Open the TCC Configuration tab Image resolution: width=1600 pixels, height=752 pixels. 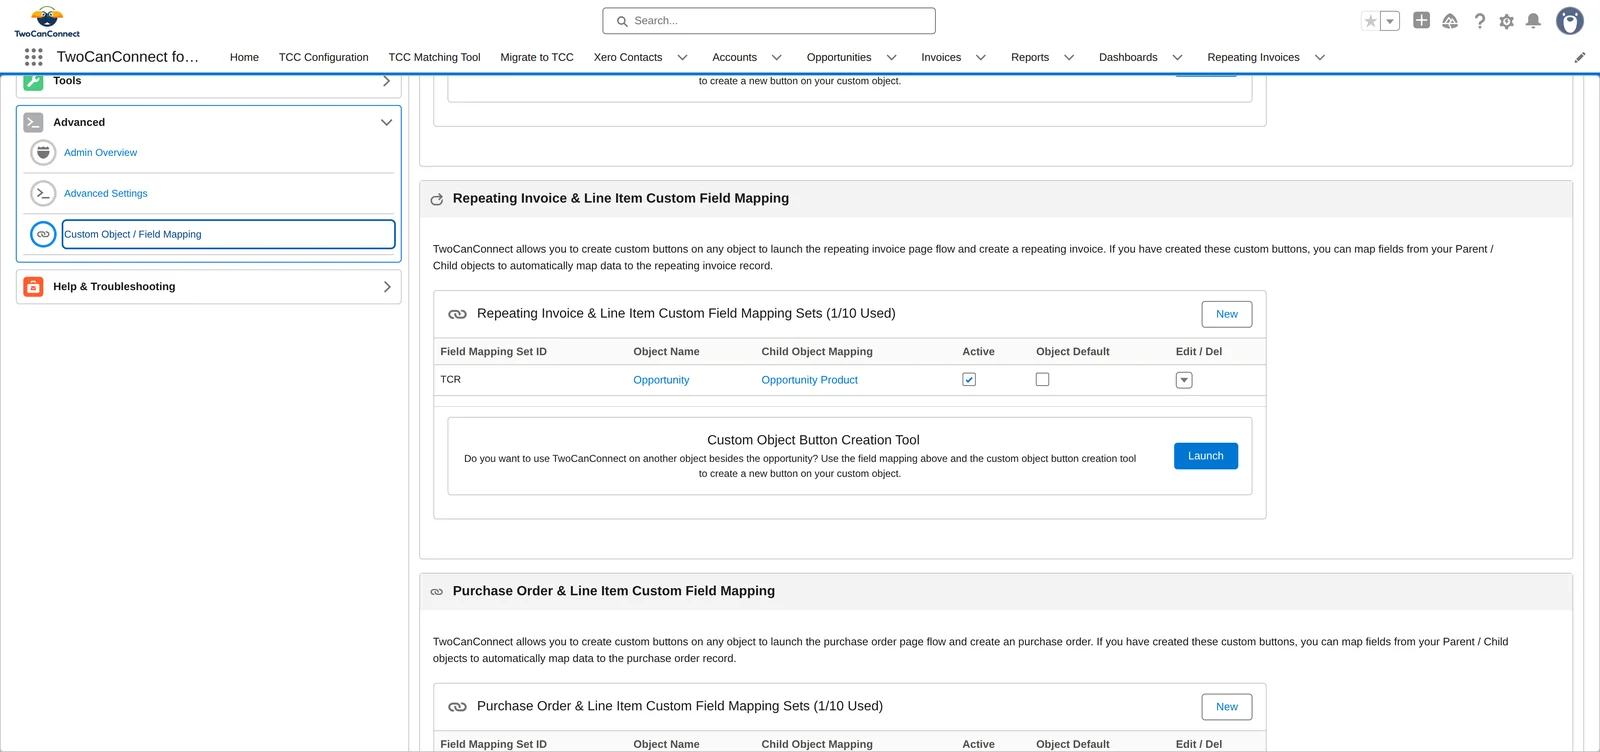323,57
